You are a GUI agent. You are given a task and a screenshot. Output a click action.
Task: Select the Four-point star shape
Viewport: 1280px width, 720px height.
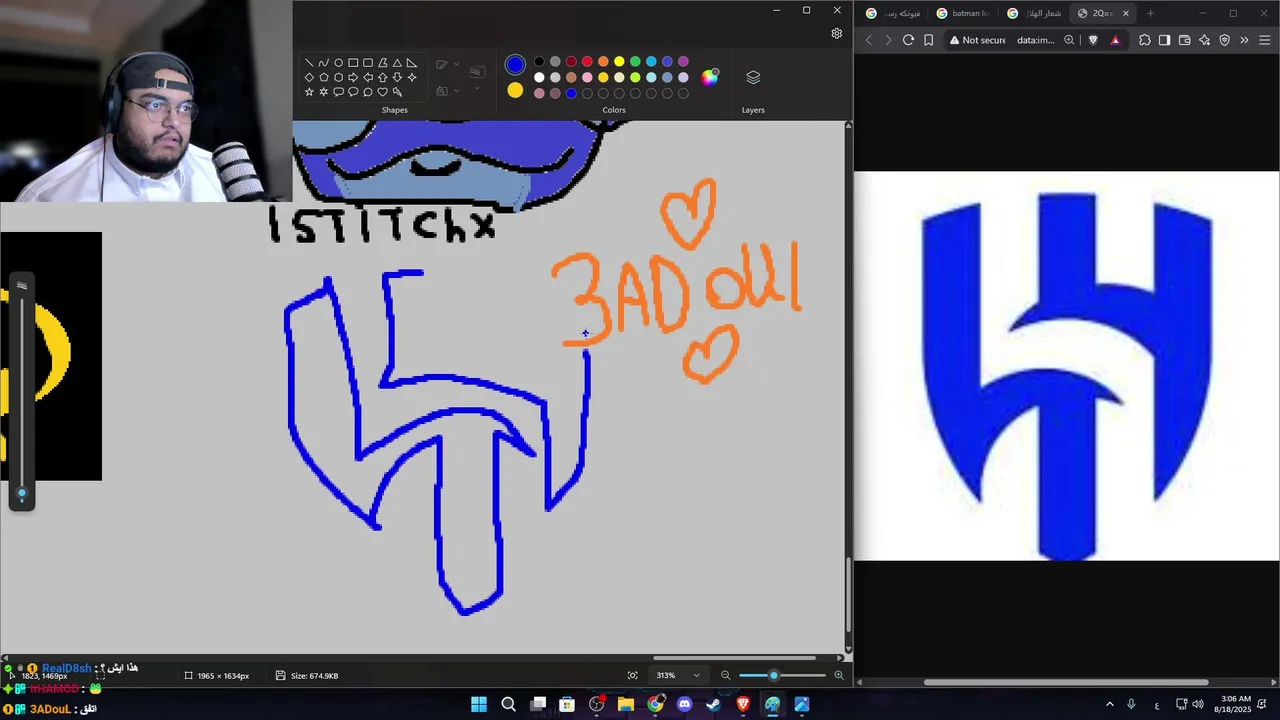[x=412, y=77]
